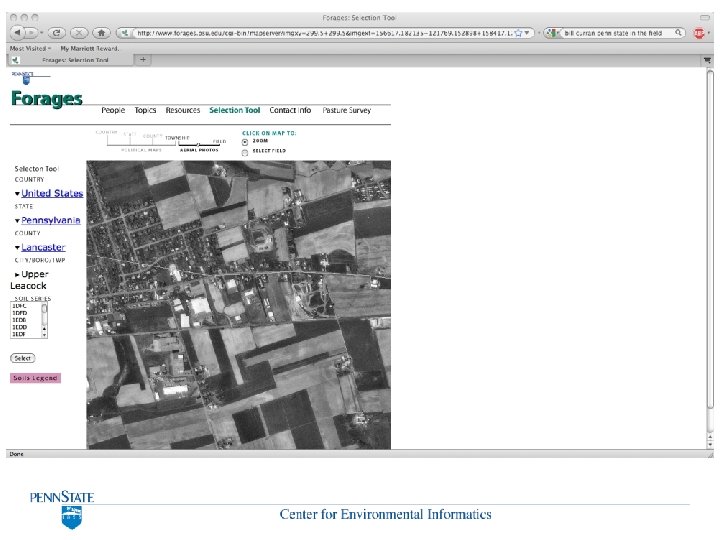
Task: Click the Soil Series list up arrow
Action: point(44,329)
